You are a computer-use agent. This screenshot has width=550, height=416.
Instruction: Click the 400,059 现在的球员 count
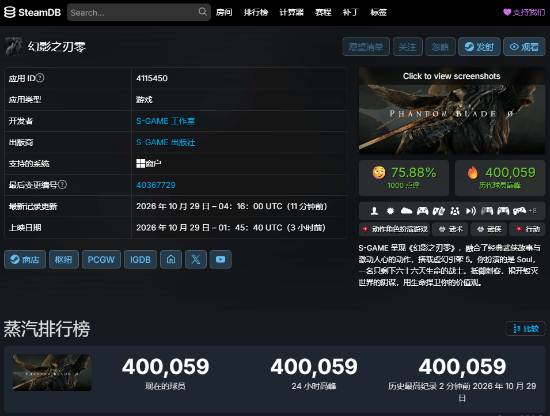(166, 367)
